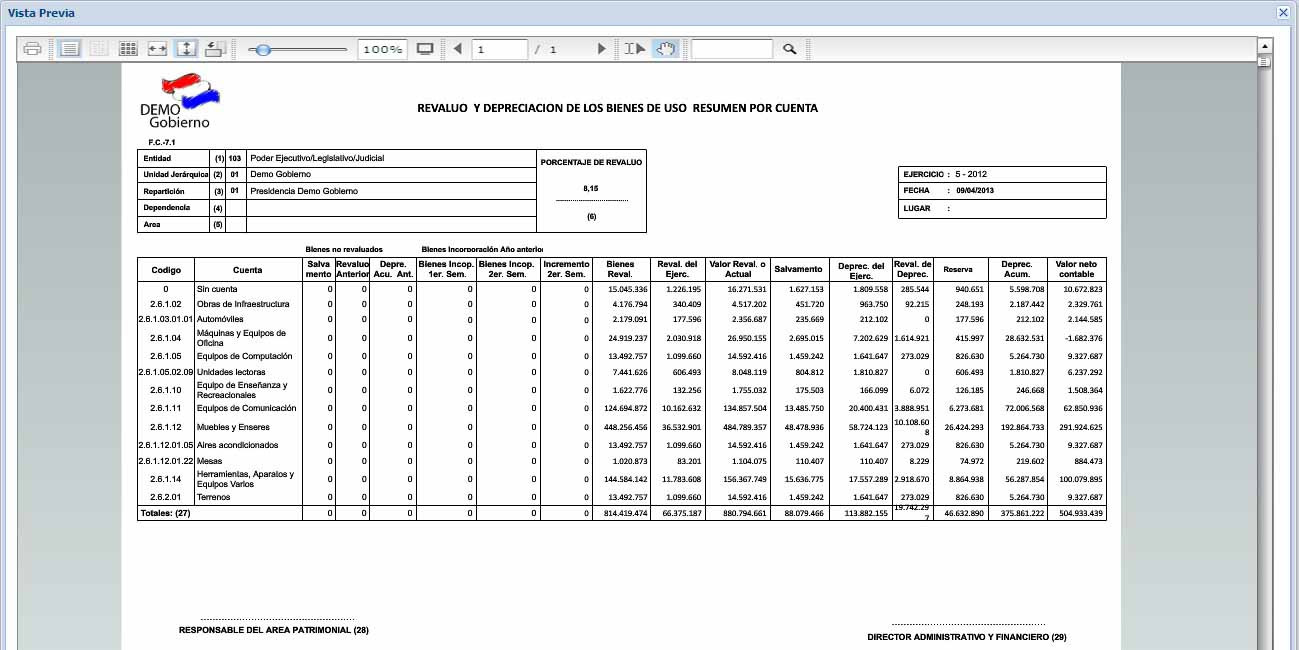The width and height of the screenshot is (1299, 650).
Task: Click 'Poder Ejecutivo/Legislativo/Judicial' entity value
Action: tap(317, 158)
